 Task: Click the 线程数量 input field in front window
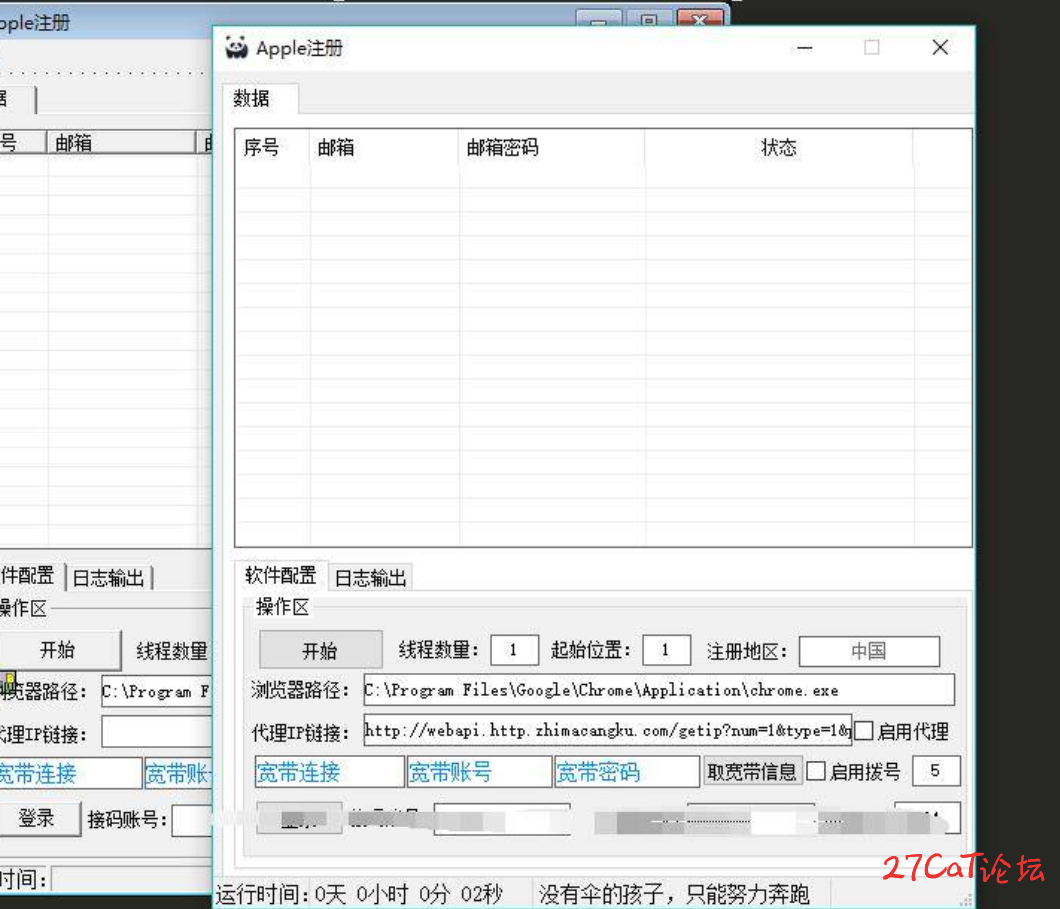point(514,650)
